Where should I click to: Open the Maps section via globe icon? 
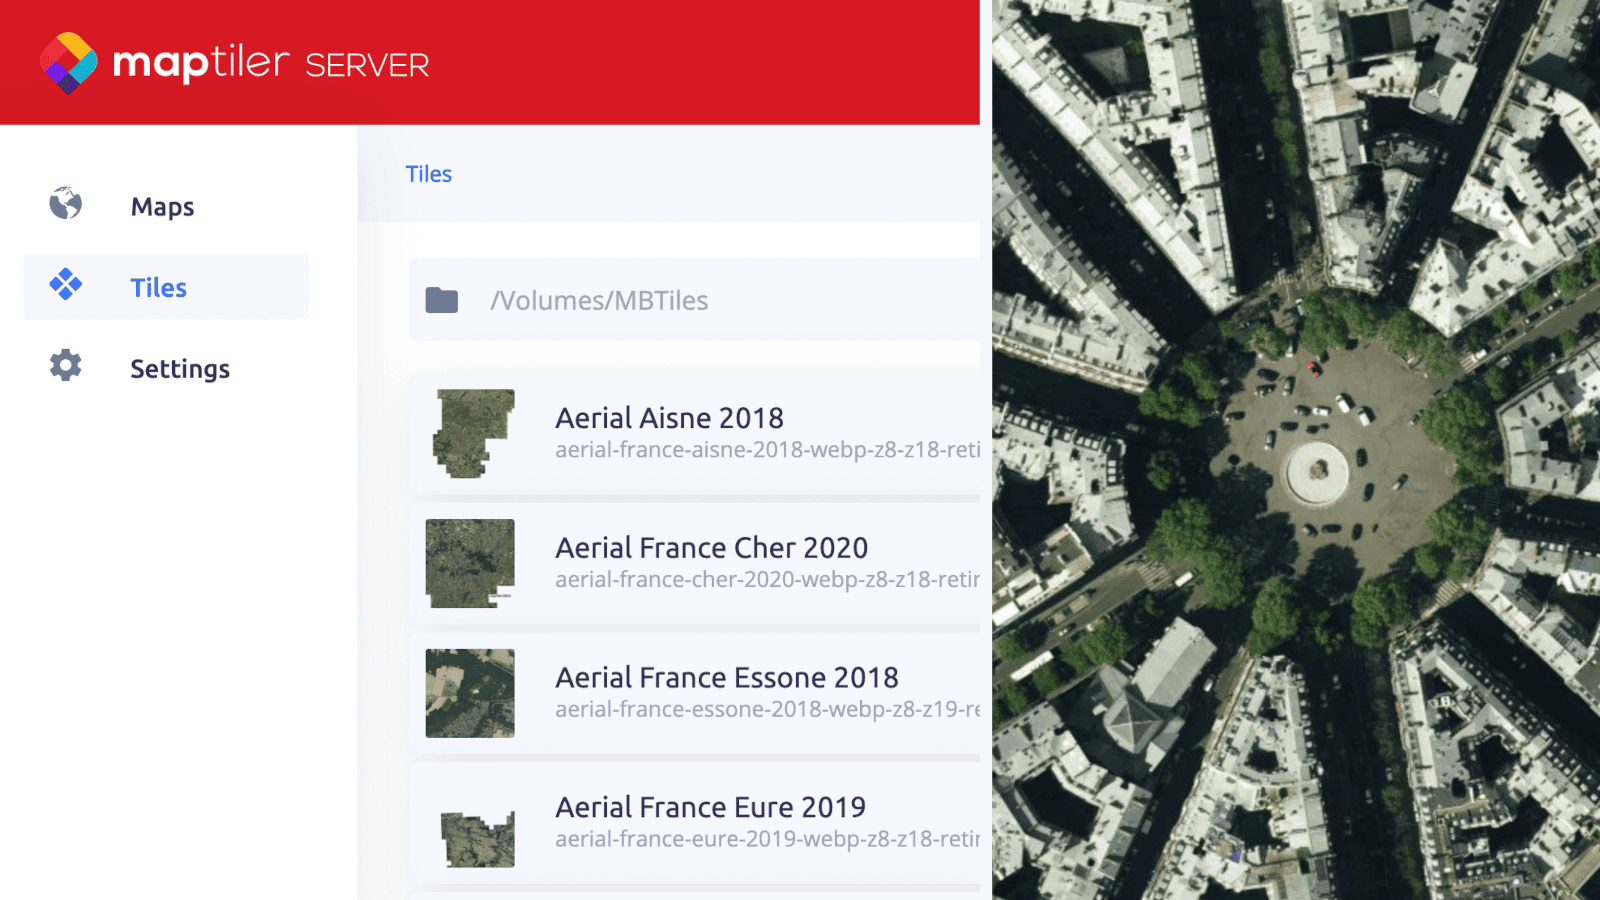click(63, 206)
